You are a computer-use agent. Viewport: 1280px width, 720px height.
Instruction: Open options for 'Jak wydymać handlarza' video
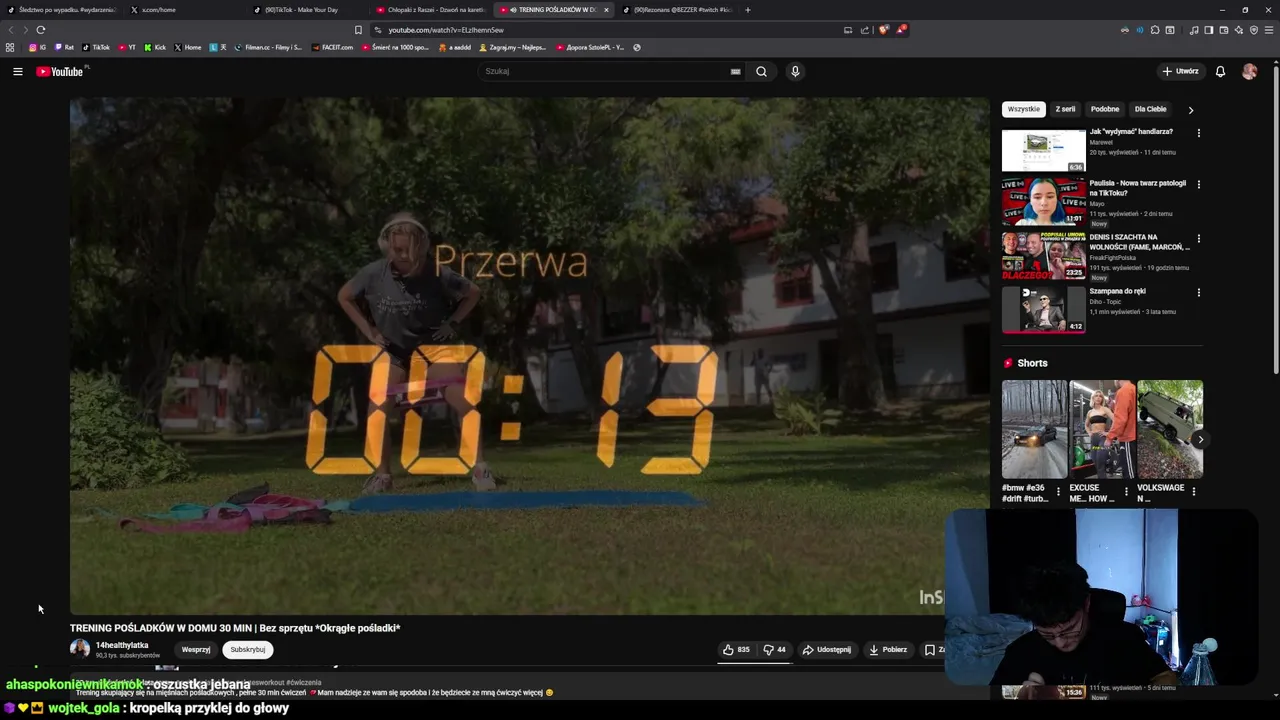pyautogui.click(x=1198, y=132)
